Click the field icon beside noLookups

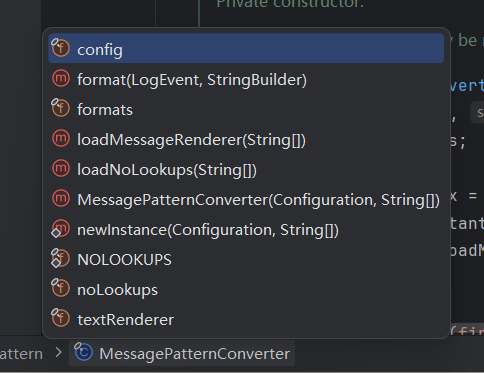coord(60,288)
